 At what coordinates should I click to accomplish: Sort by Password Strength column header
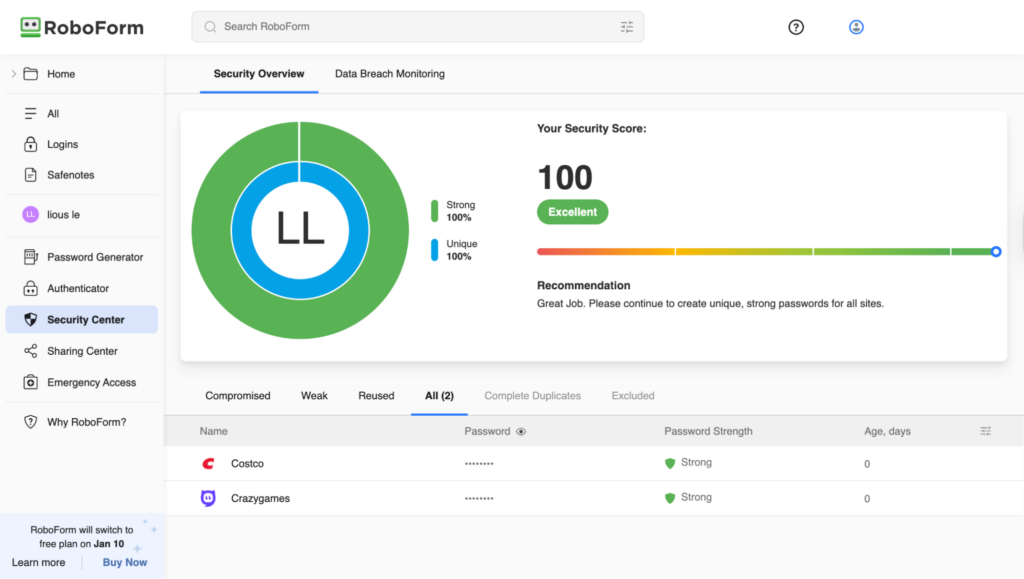708,431
